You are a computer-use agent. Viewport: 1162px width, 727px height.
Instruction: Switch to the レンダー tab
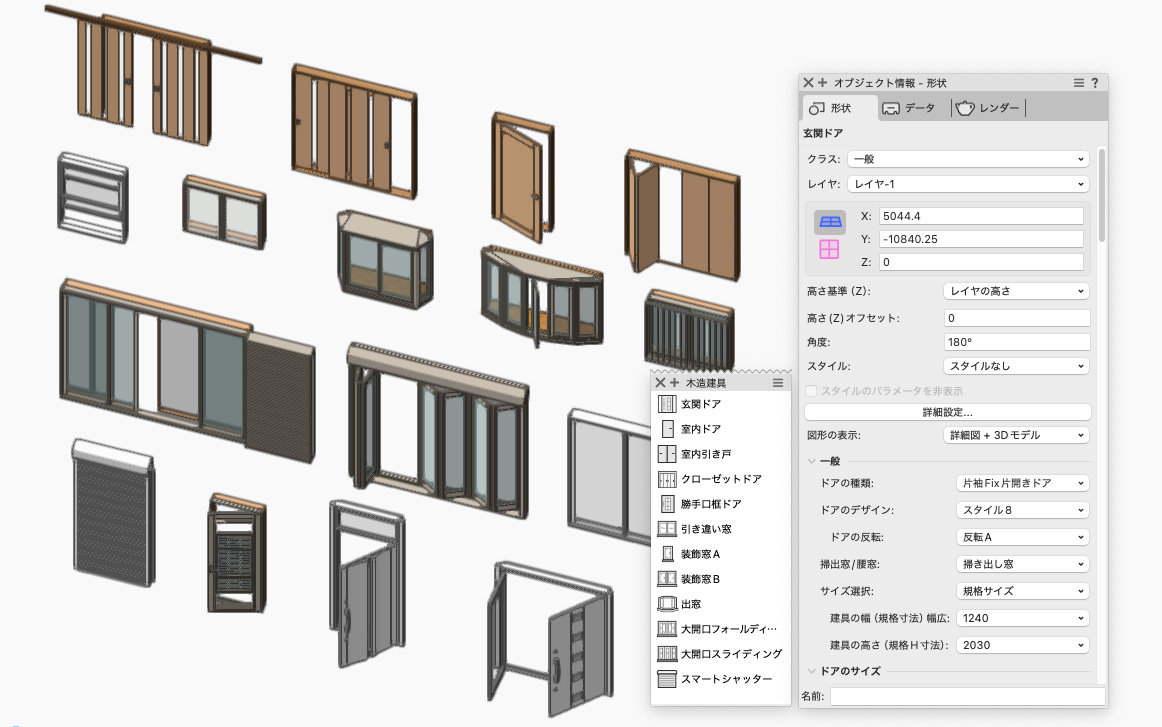[988, 108]
